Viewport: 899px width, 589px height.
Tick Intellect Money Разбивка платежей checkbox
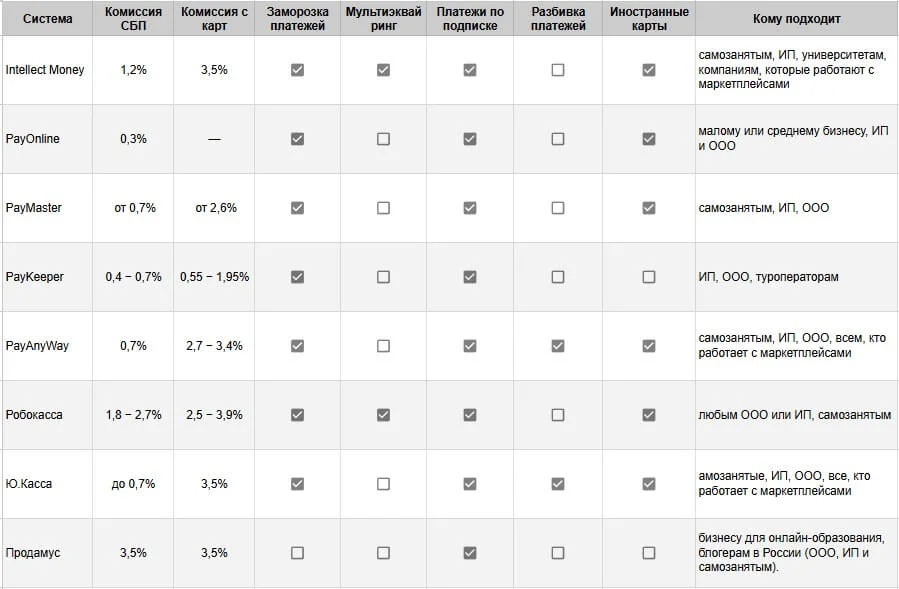point(558,70)
